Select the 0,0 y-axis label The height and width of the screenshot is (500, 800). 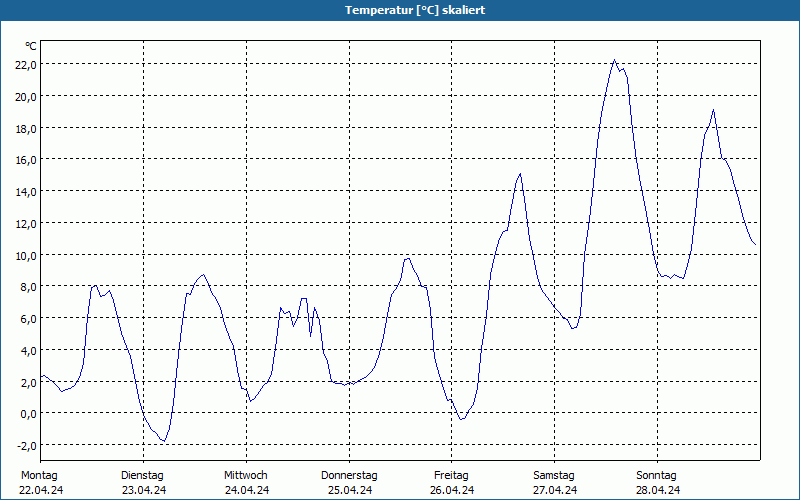[x=28, y=414]
